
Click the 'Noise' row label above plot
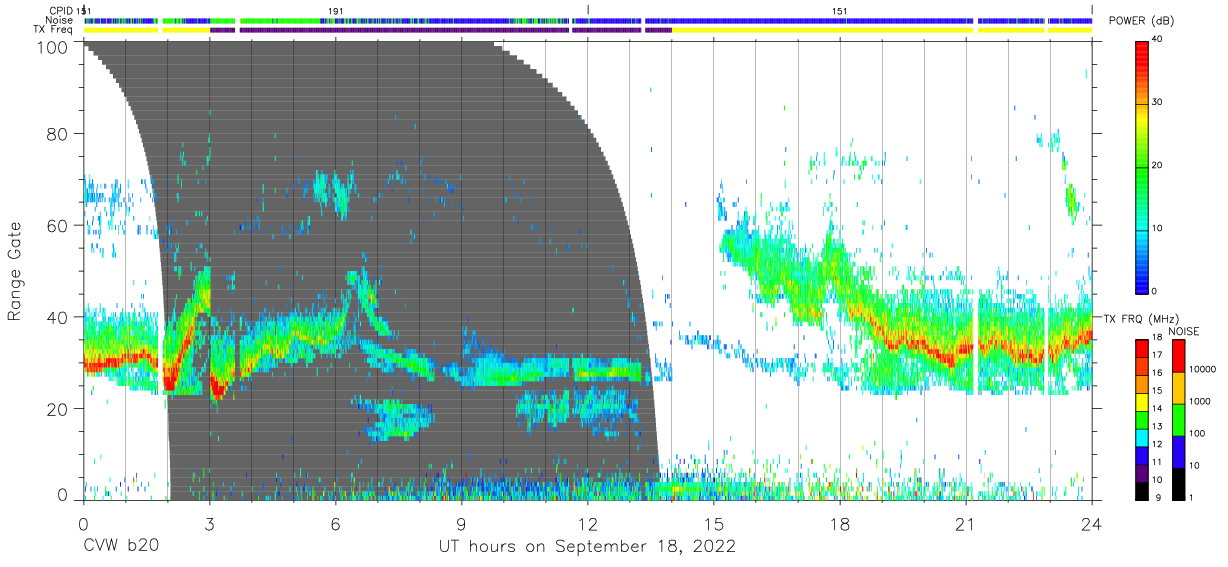(59, 20)
